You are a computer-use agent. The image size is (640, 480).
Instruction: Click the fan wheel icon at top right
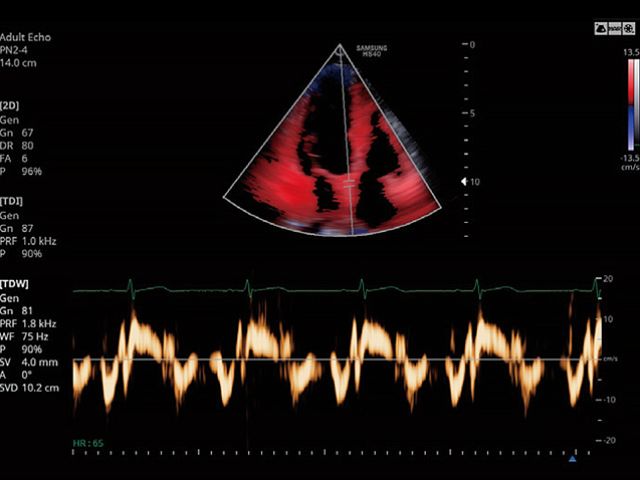pyautogui.click(x=629, y=30)
